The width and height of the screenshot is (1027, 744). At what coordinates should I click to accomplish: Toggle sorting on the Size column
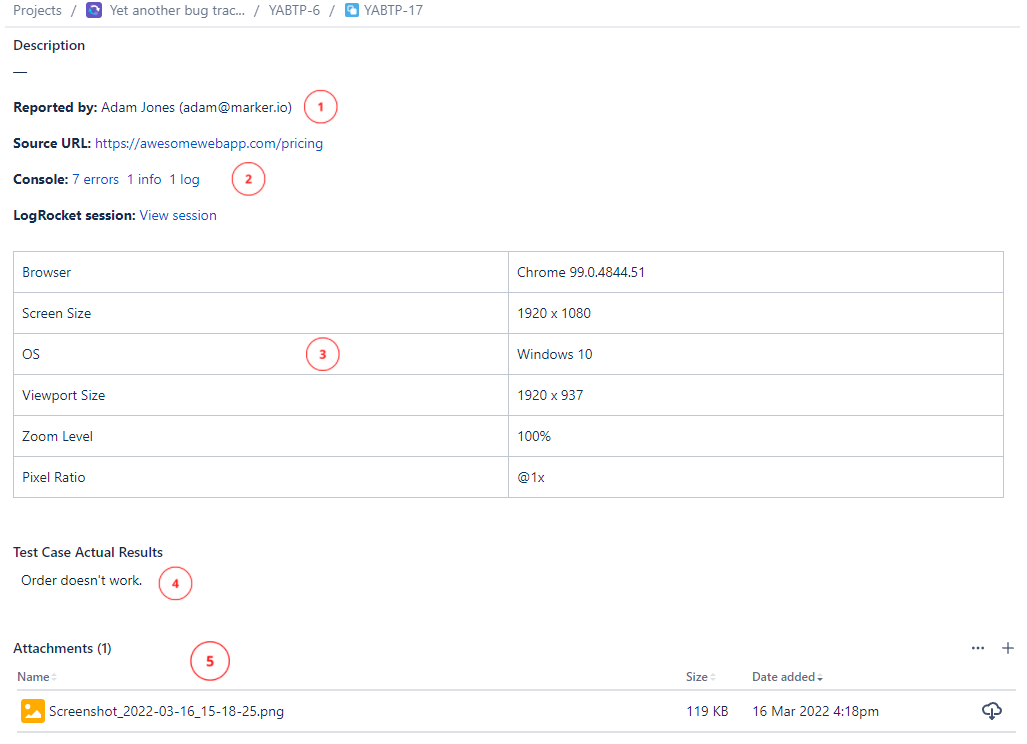[700, 677]
